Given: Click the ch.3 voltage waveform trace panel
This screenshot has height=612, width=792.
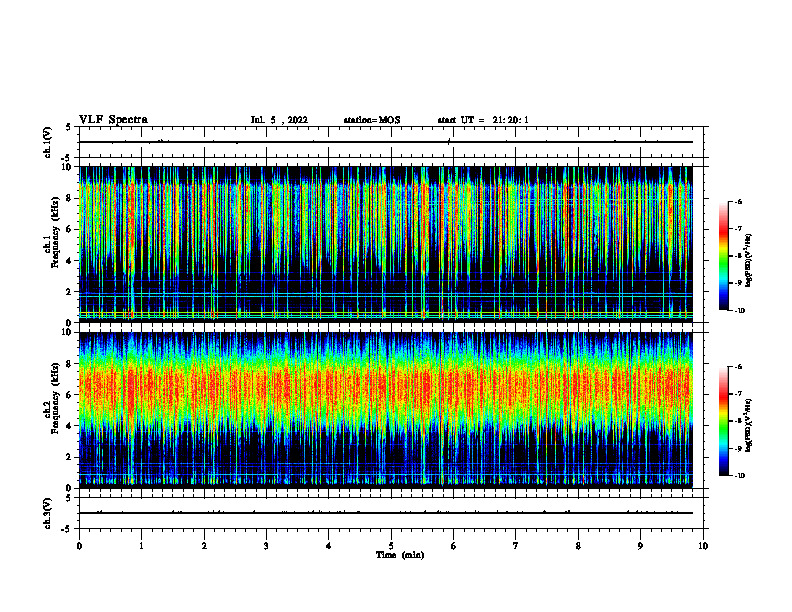Looking at the screenshot, I should pos(391,513).
